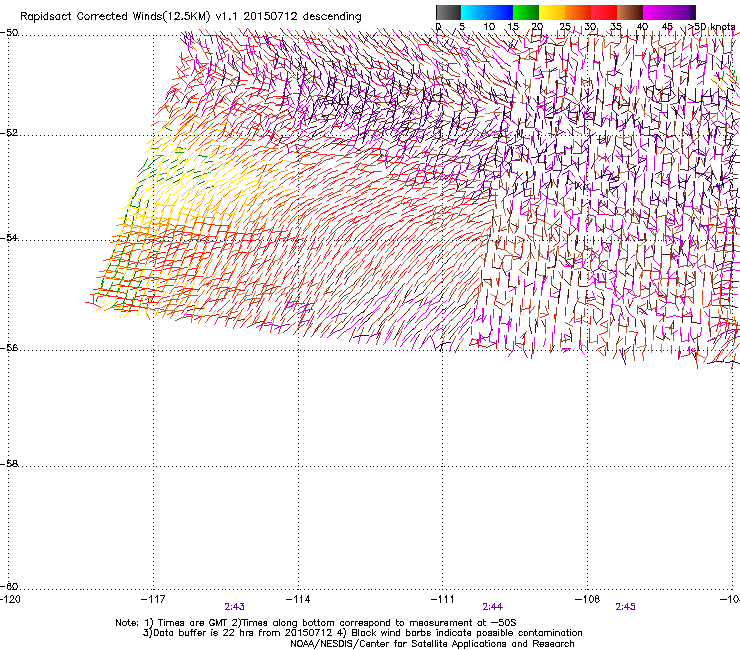Click the orange 25-30 knots legend segment
Screen dimensions: 740x650
[578, 12]
